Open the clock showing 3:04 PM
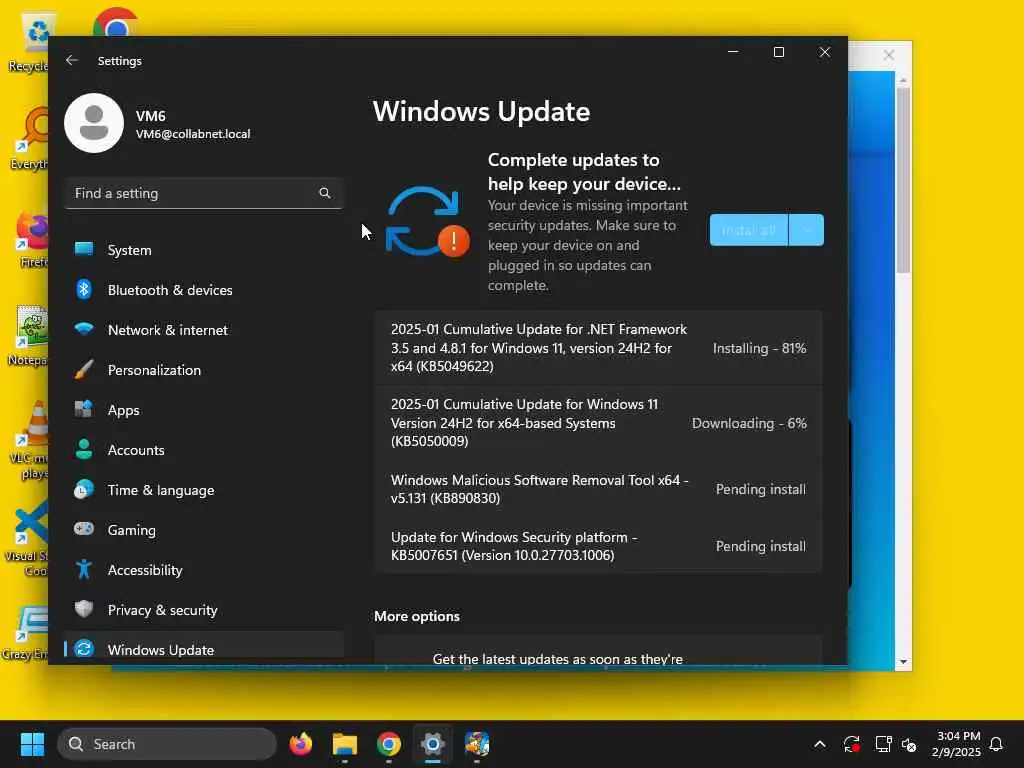1024x768 pixels. click(957, 744)
